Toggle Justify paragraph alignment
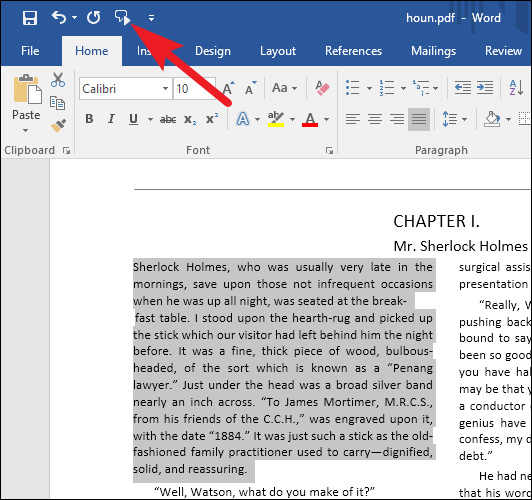 coord(419,119)
